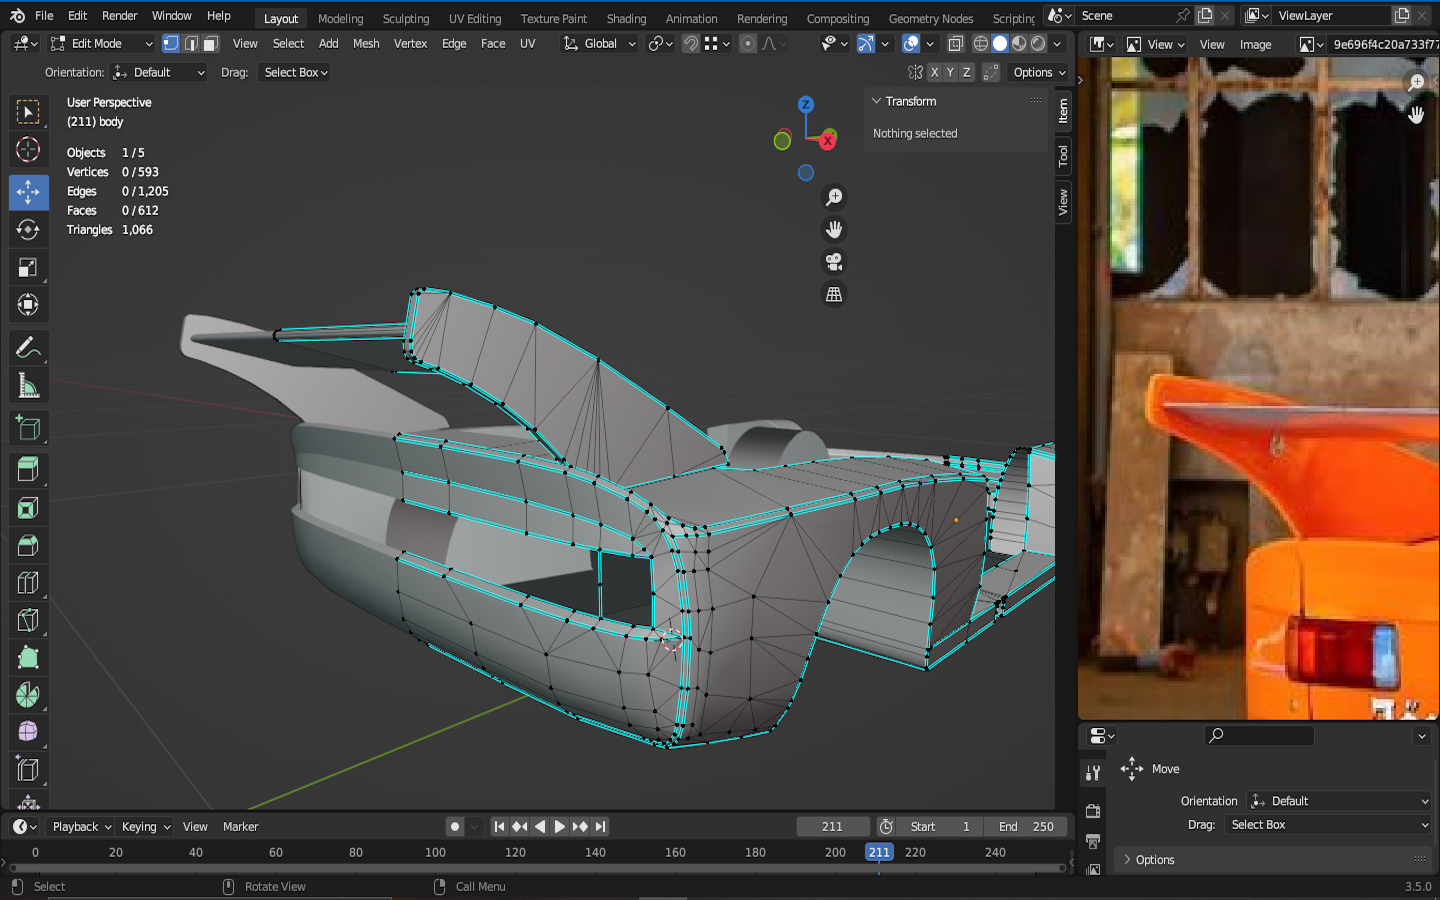Open the Modeling workspace tab
Image resolution: width=1440 pixels, height=900 pixels.
pos(340,18)
